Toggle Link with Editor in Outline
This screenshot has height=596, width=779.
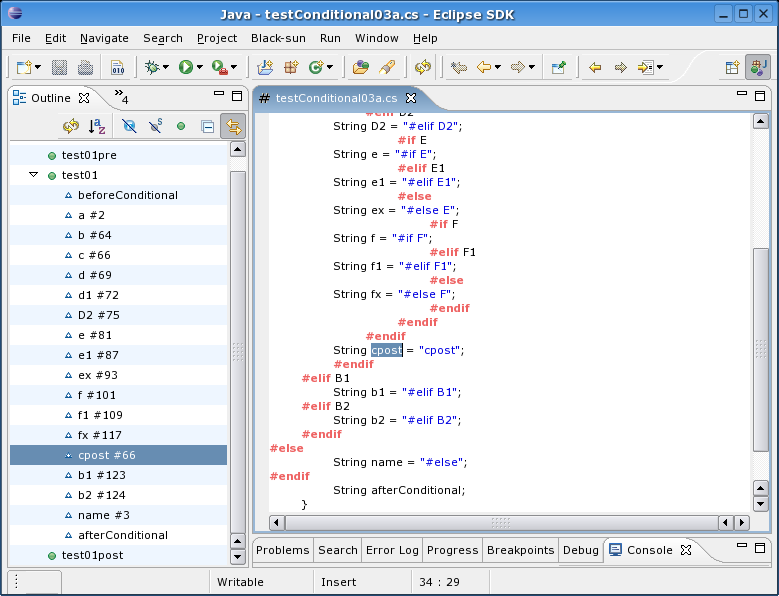[233, 127]
